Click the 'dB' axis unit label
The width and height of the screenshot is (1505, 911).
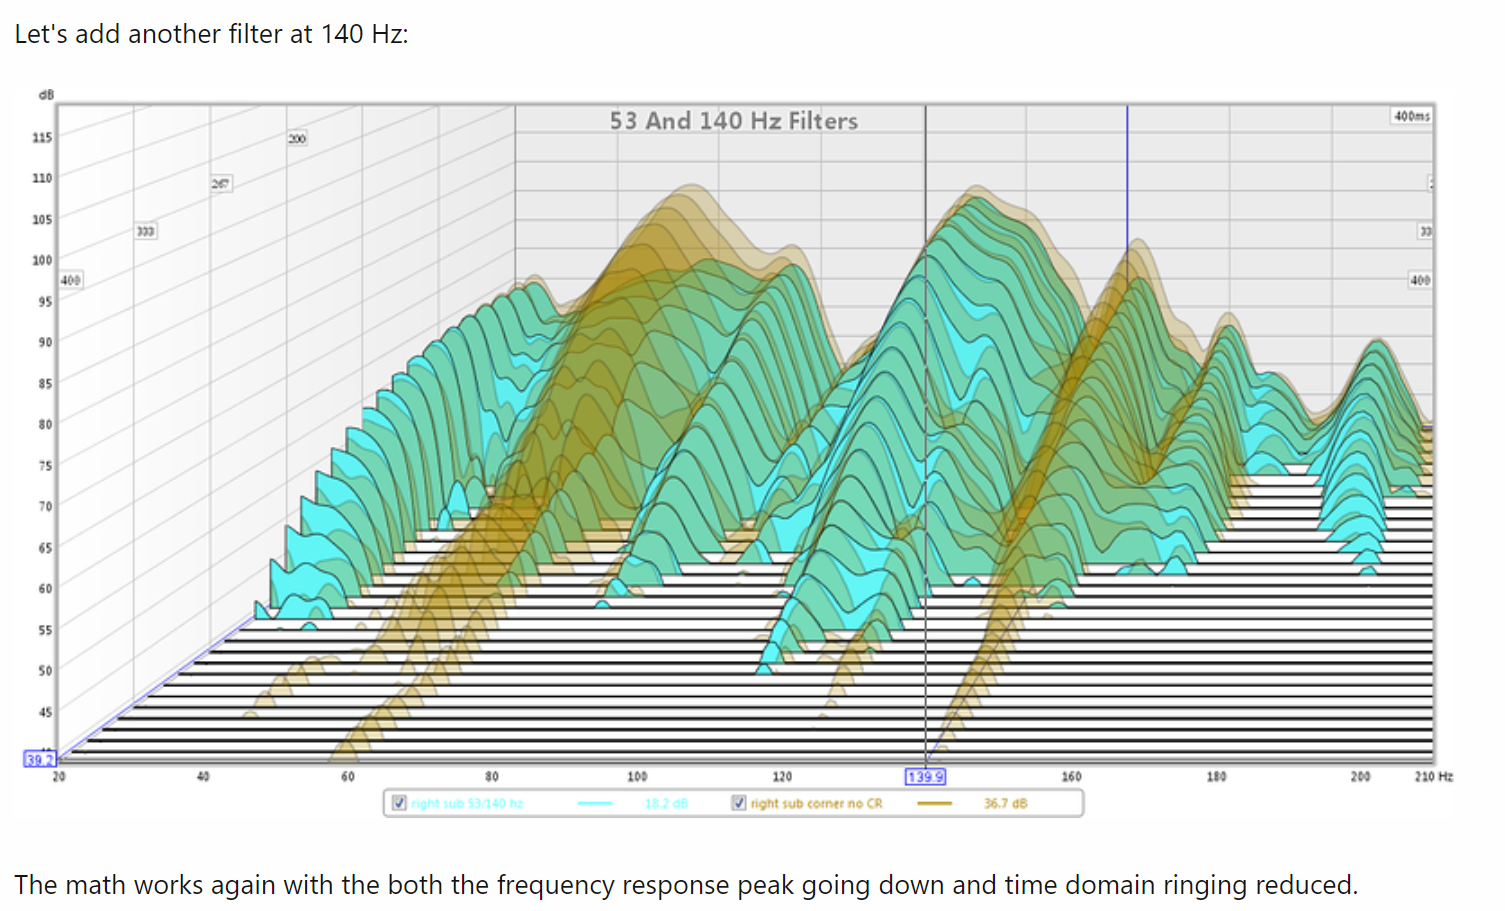46,95
